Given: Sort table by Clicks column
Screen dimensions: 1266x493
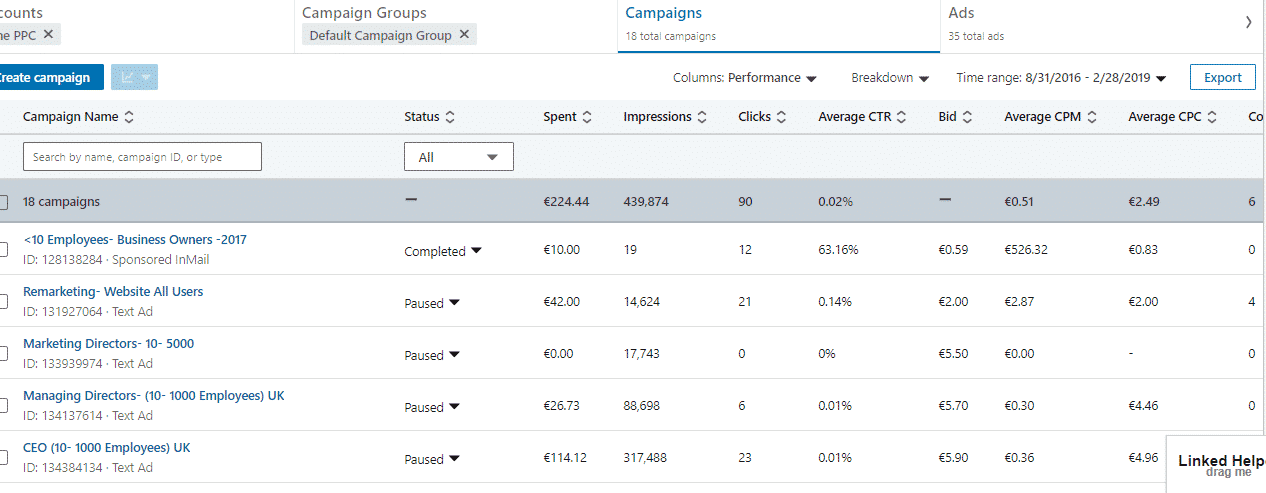Looking at the screenshot, I should [x=782, y=117].
